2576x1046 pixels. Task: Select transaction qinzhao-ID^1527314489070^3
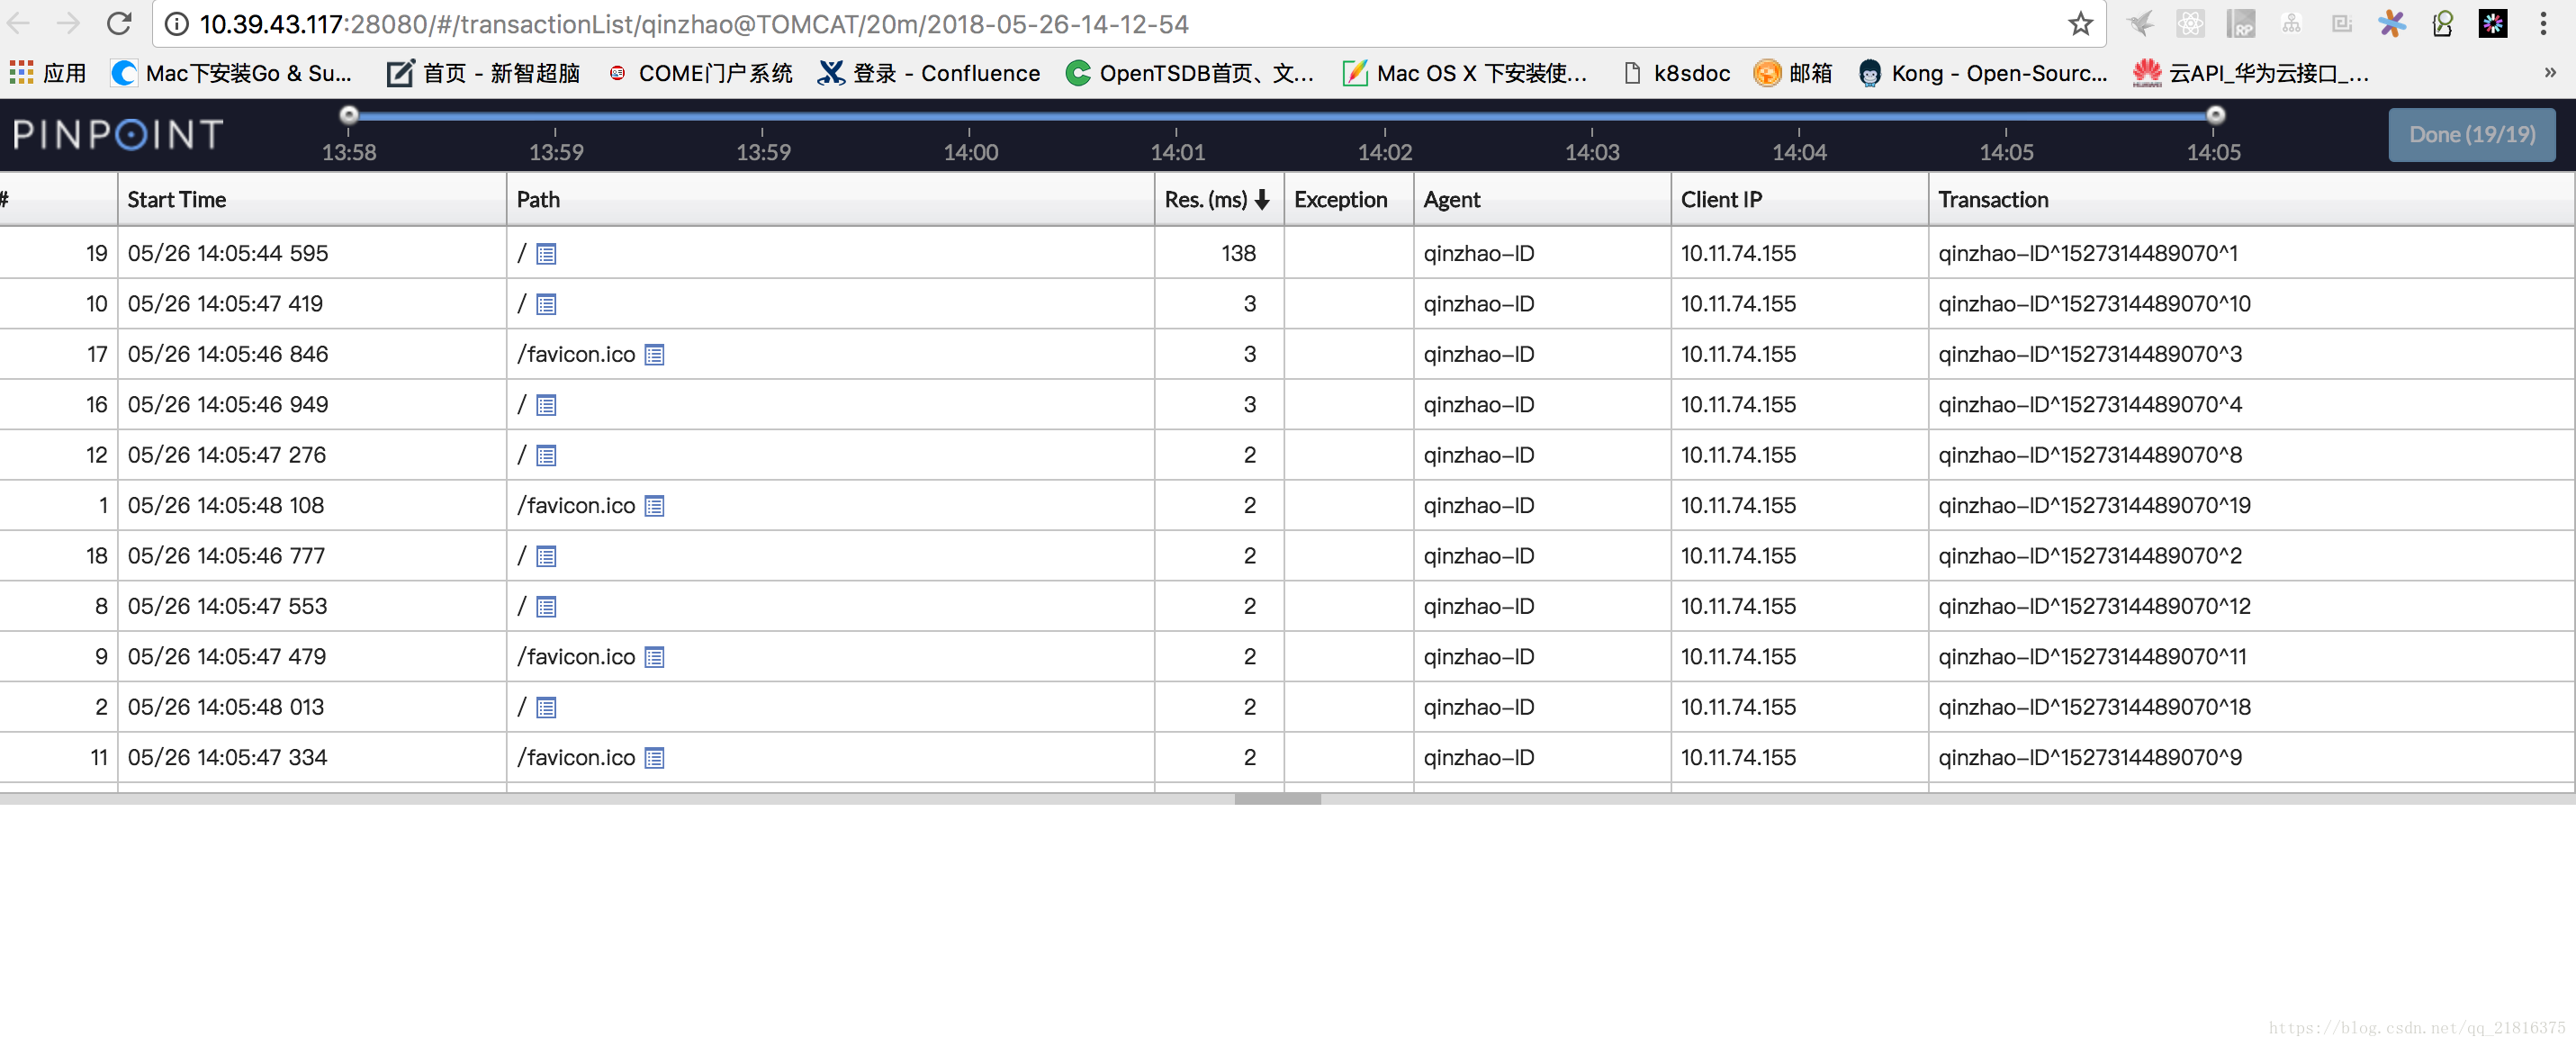pyautogui.click(x=2090, y=355)
